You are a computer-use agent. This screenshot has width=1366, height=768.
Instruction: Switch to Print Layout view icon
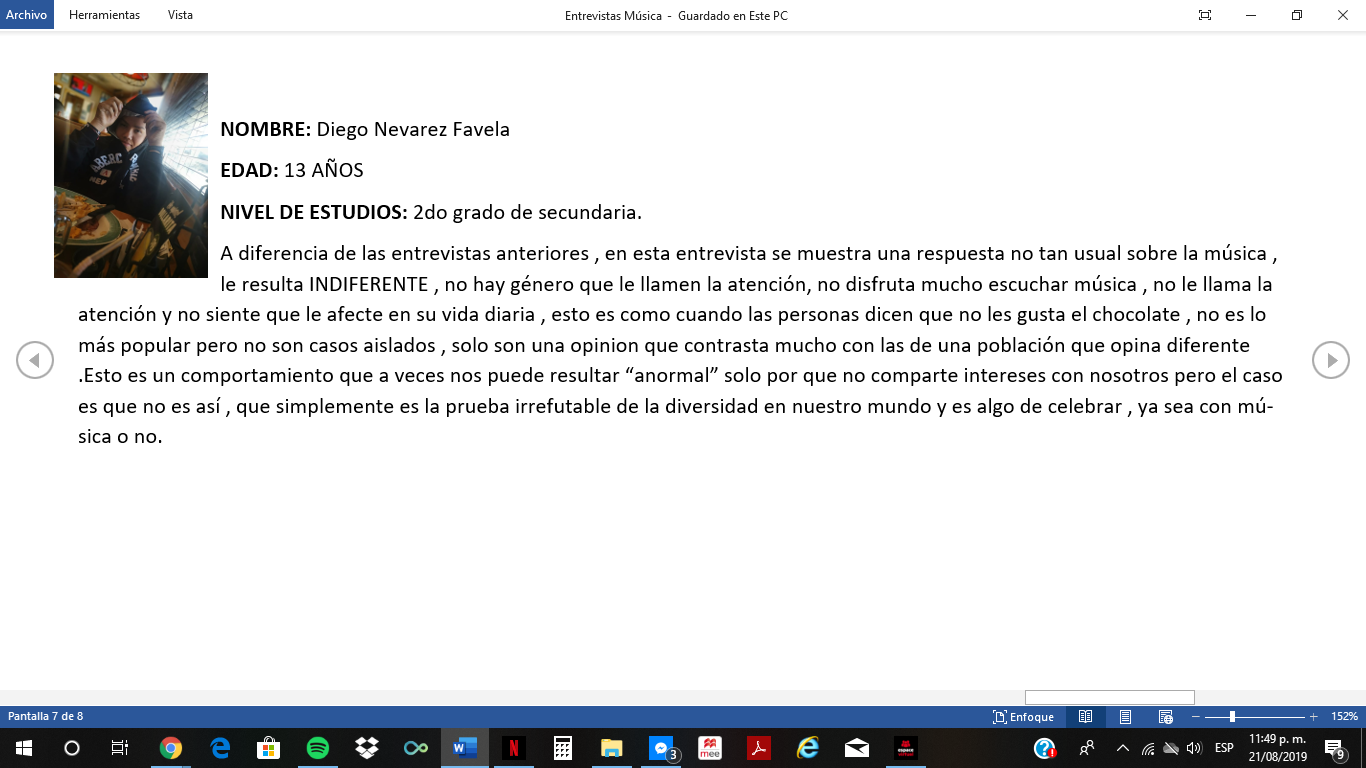click(1125, 717)
